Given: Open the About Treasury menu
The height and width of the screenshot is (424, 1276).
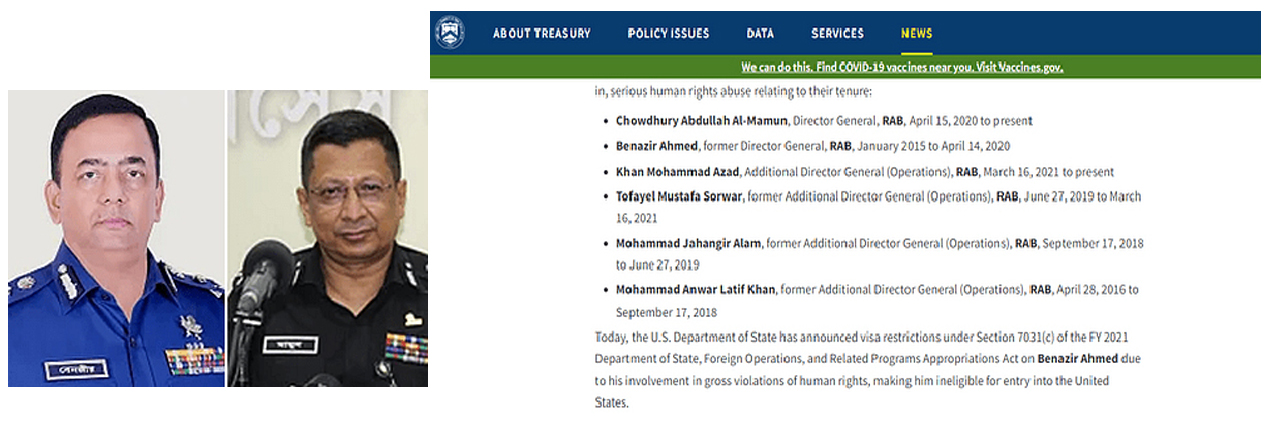Looking at the screenshot, I should 541,33.
